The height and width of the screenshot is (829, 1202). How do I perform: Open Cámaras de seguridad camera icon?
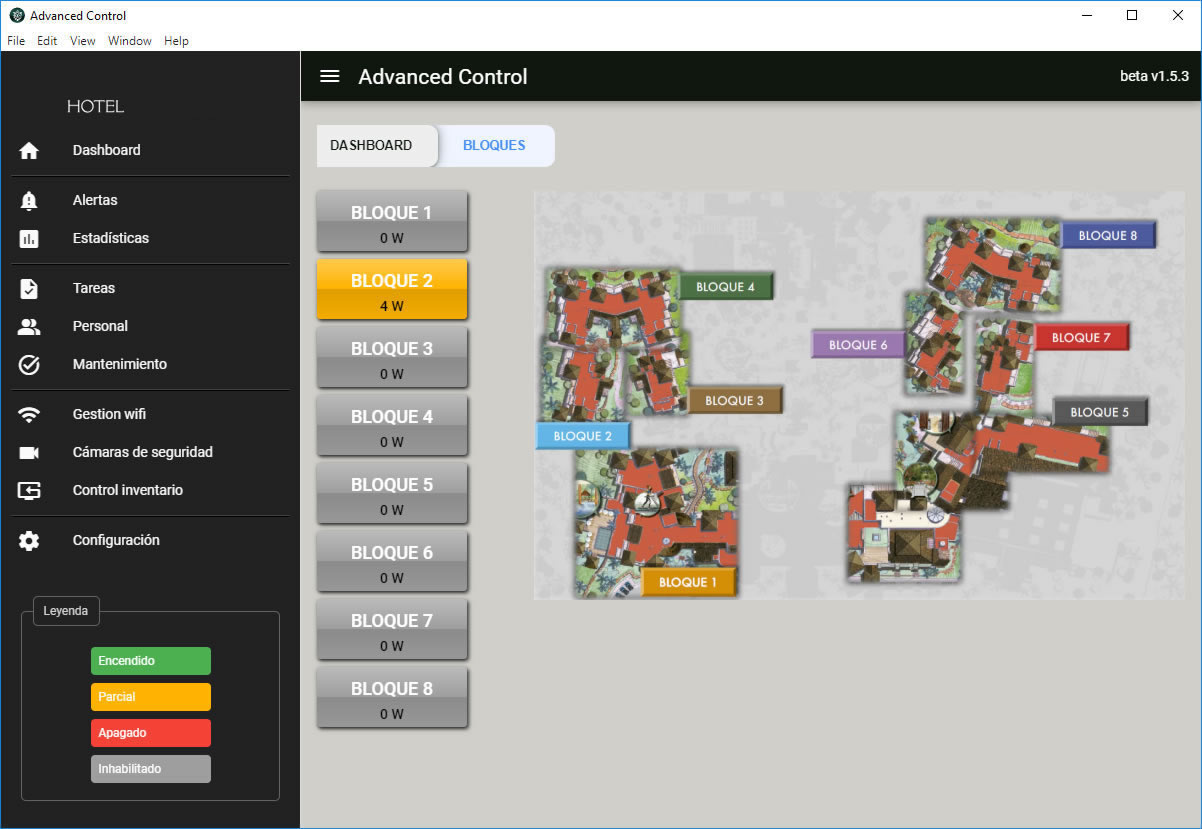29,453
